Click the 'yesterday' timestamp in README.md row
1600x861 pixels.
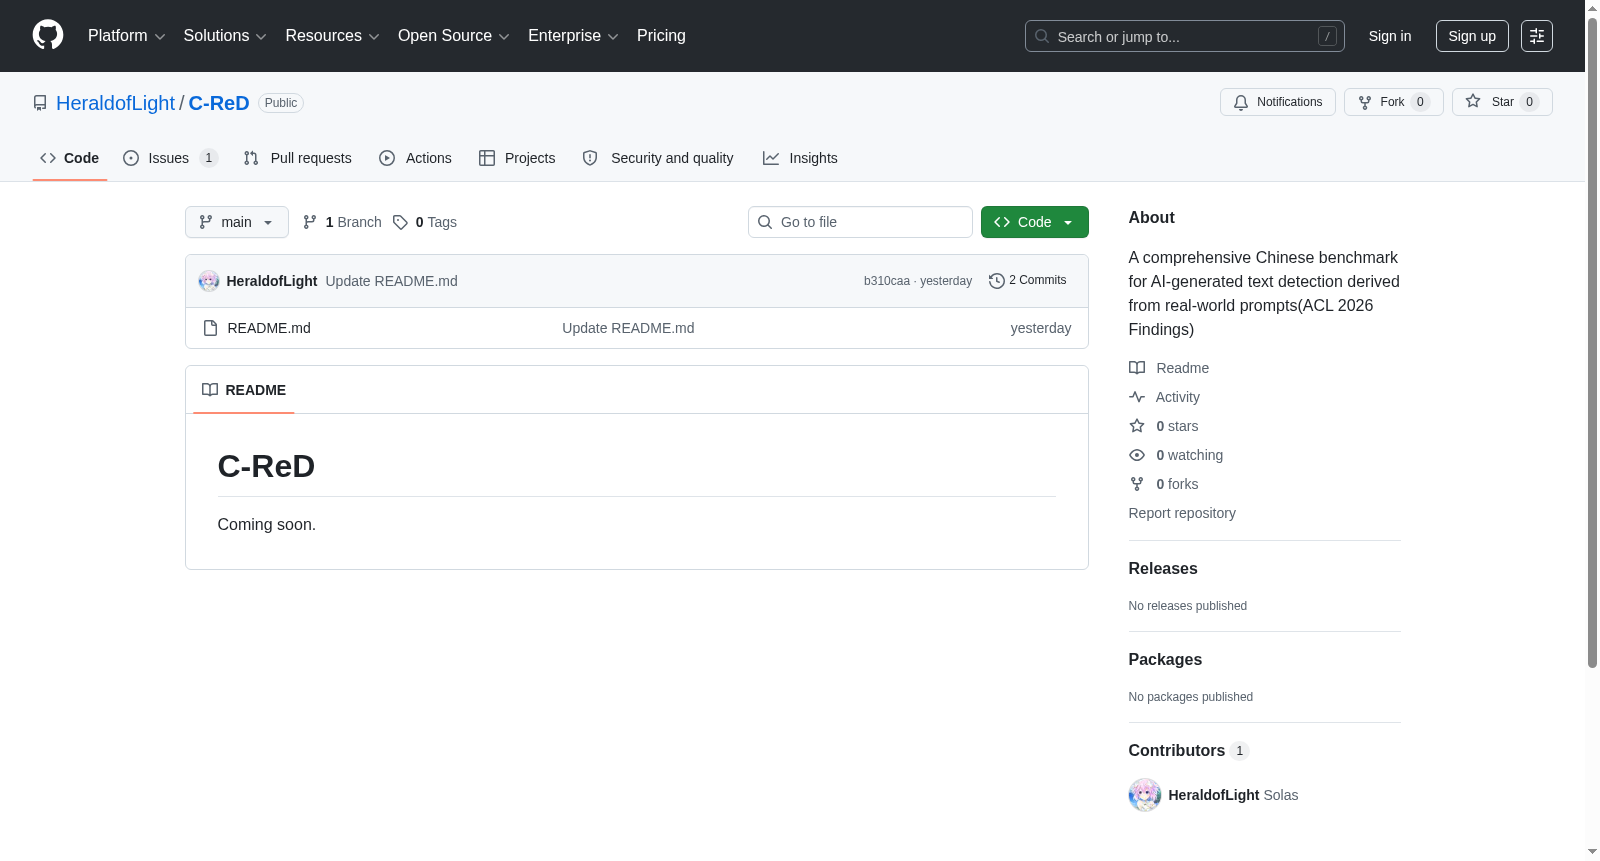coord(1041,328)
